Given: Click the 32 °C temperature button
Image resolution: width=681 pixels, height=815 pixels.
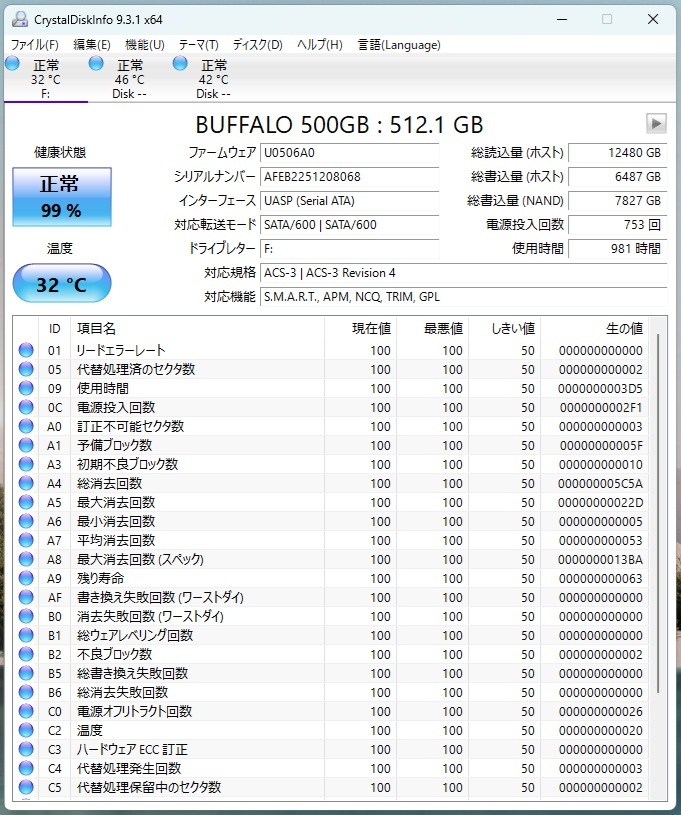Looking at the screenshot, I should [x=62, y=284].
